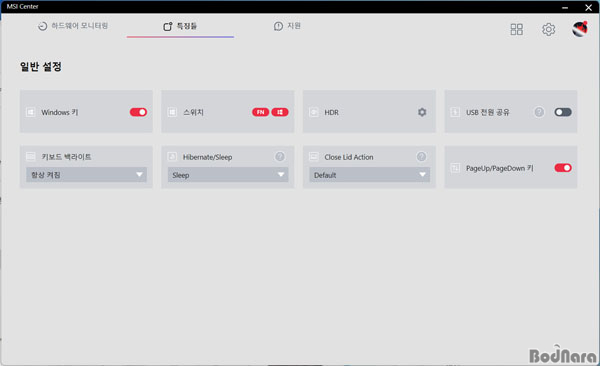Show help for Hibernate/Sleep

pos(280,157)
